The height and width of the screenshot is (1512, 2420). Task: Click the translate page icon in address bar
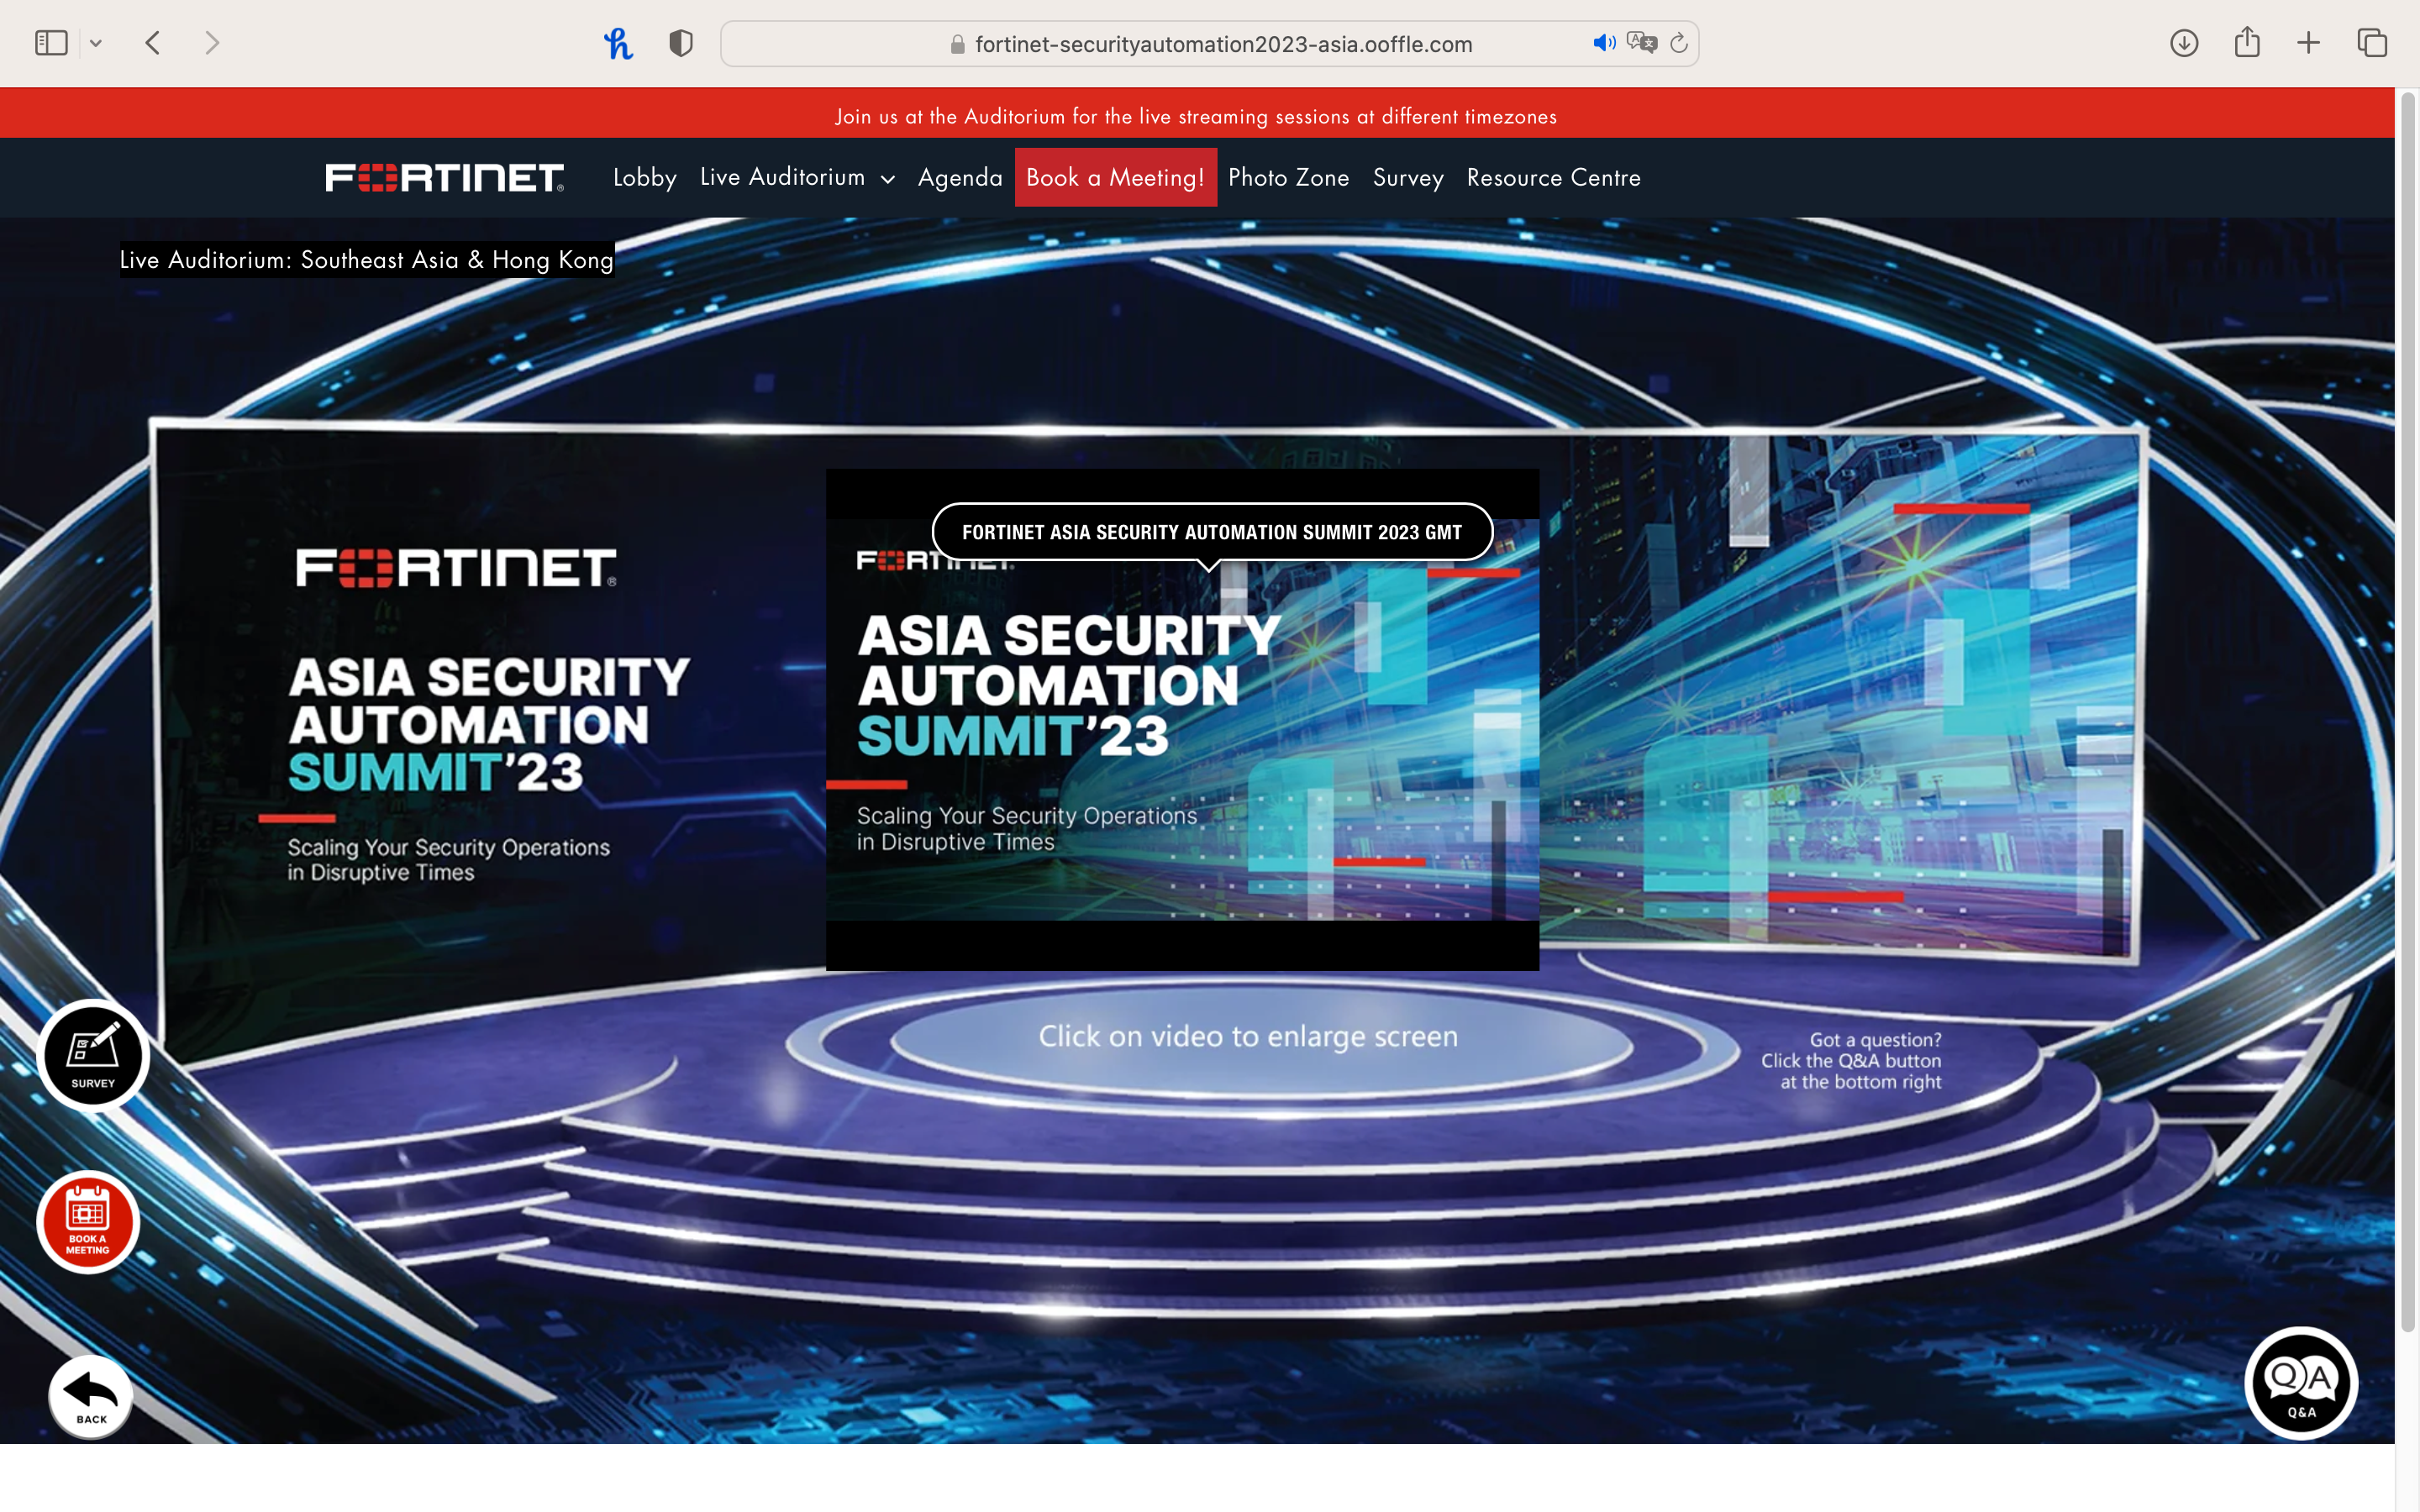1641,43
